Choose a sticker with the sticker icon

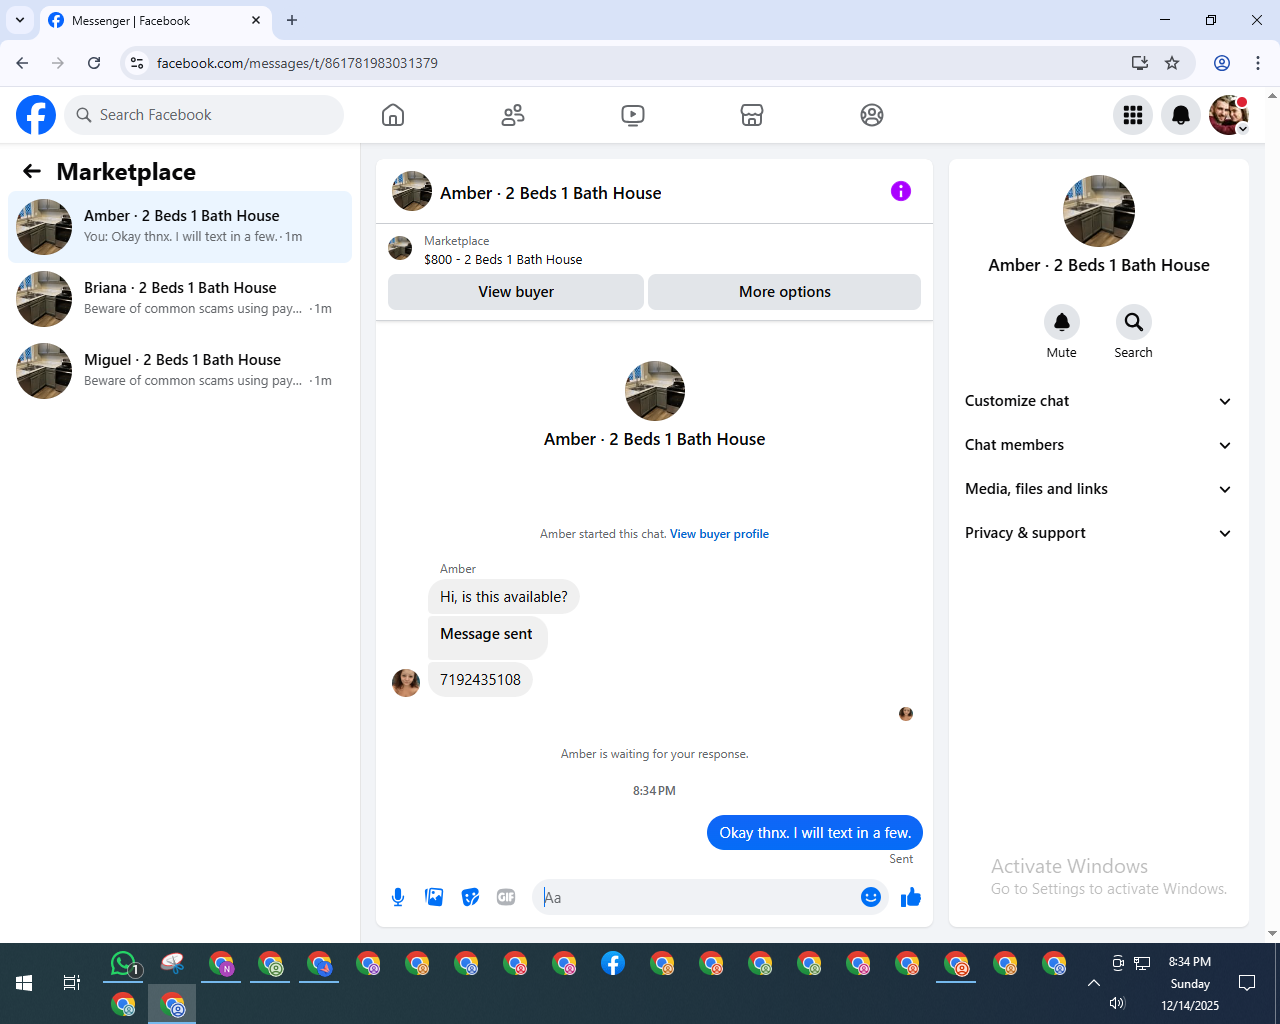470,897
